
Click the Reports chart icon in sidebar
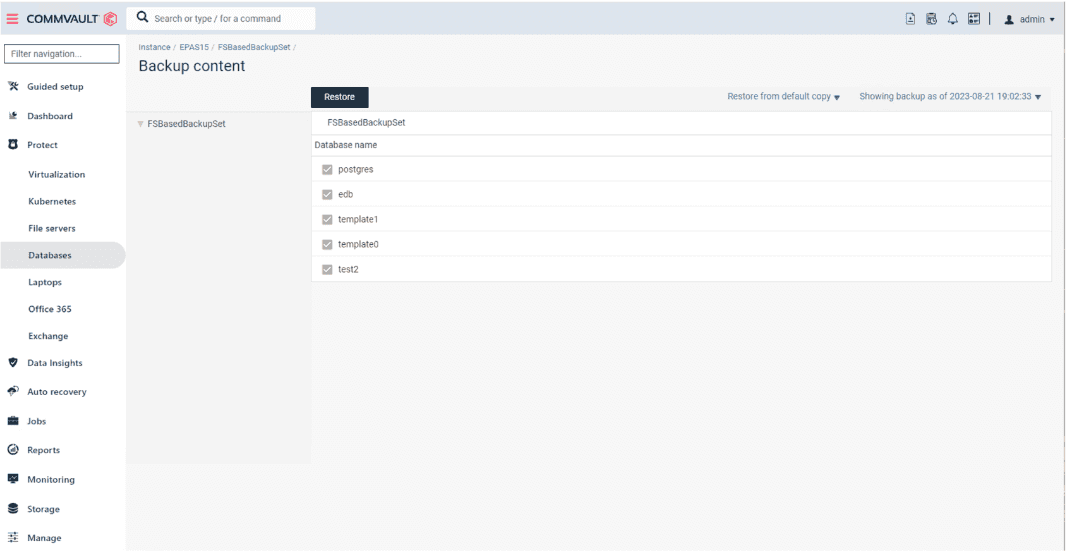[13, 450]
